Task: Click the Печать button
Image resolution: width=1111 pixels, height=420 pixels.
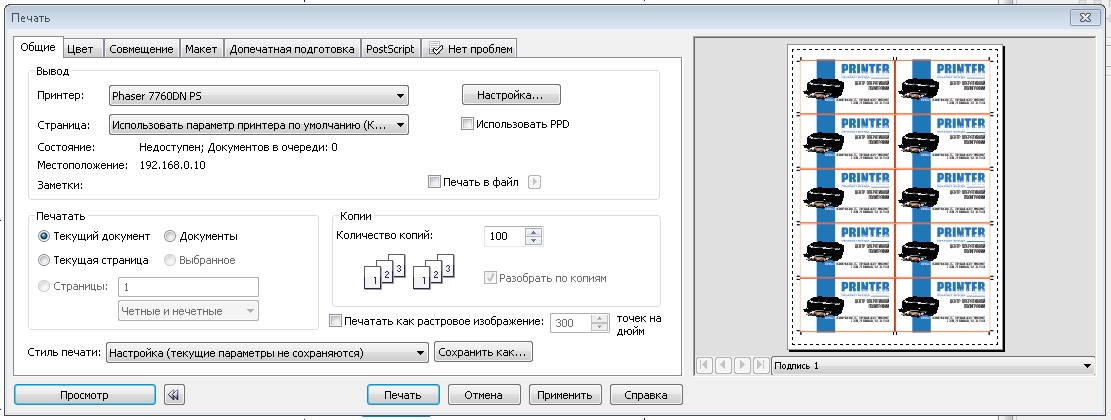Action: pos(403,395)
